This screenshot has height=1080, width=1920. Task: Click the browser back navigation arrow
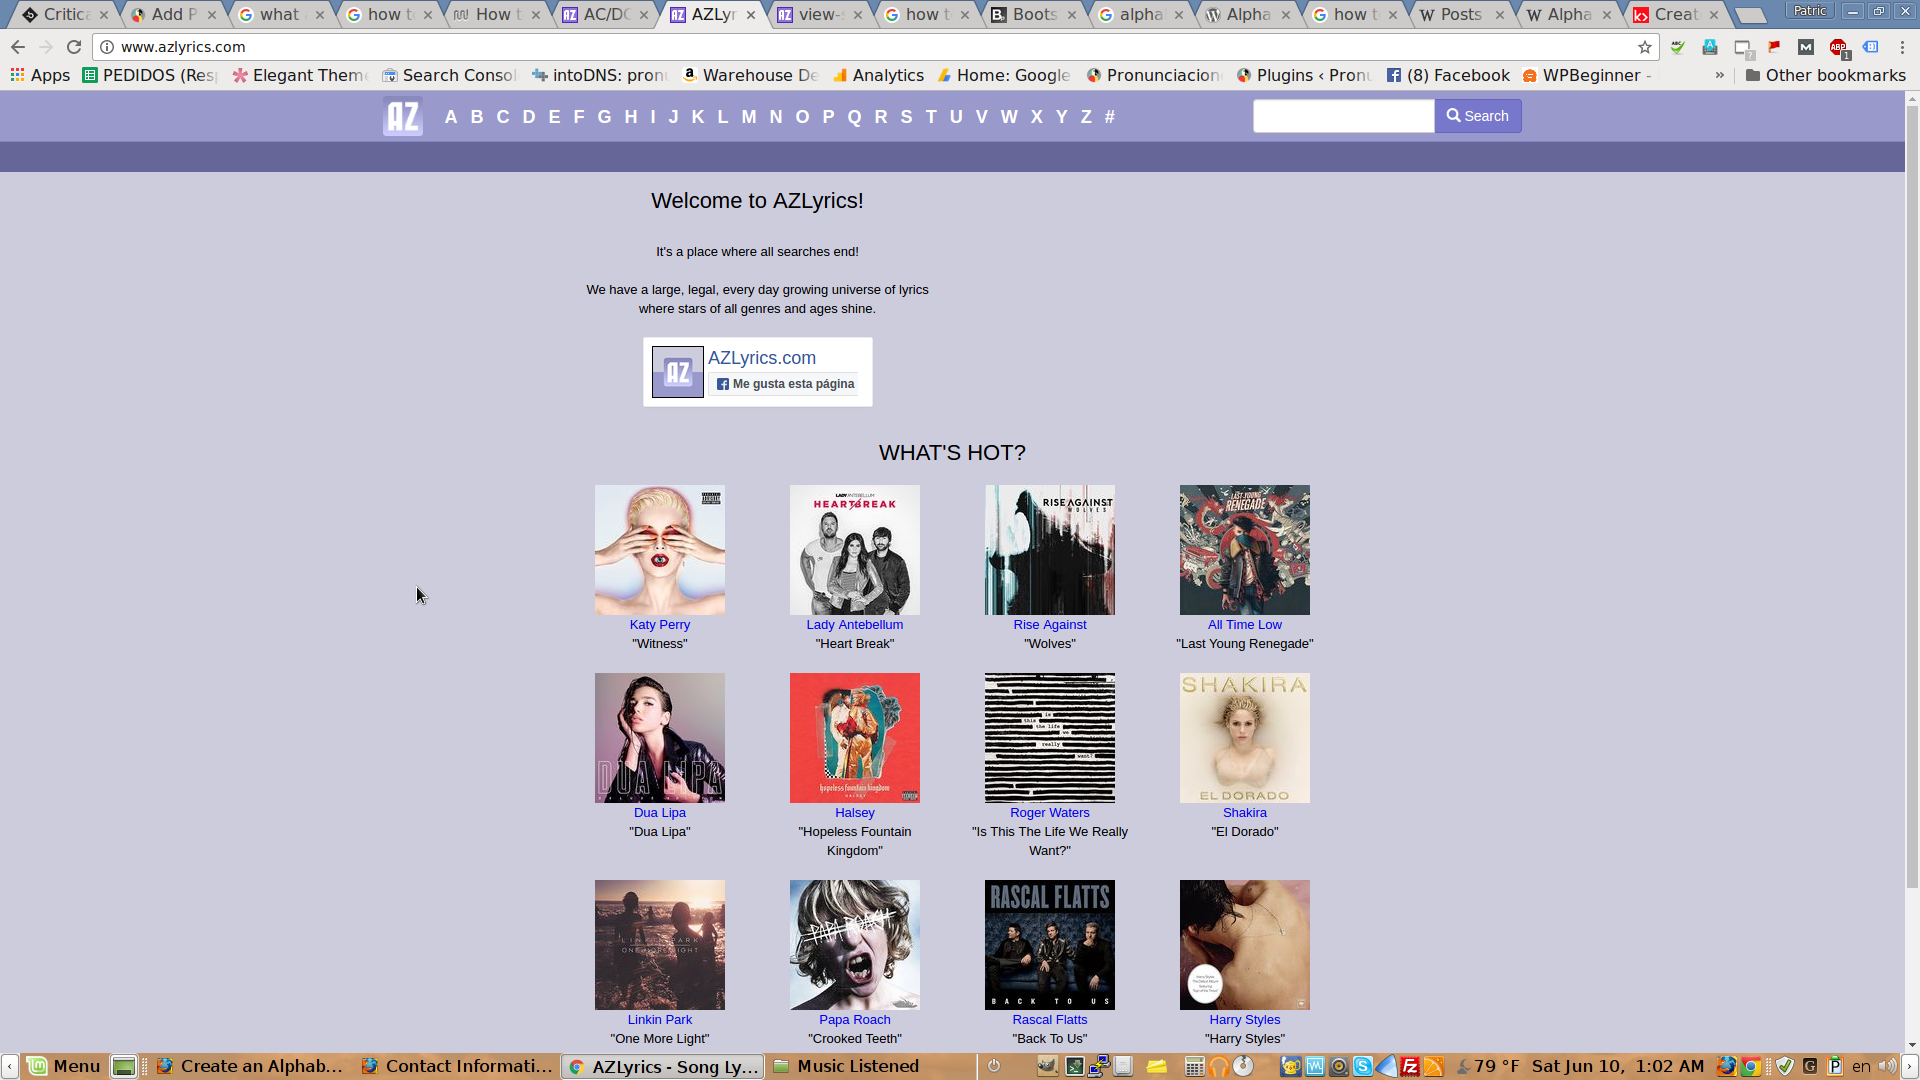click(17, 46)
